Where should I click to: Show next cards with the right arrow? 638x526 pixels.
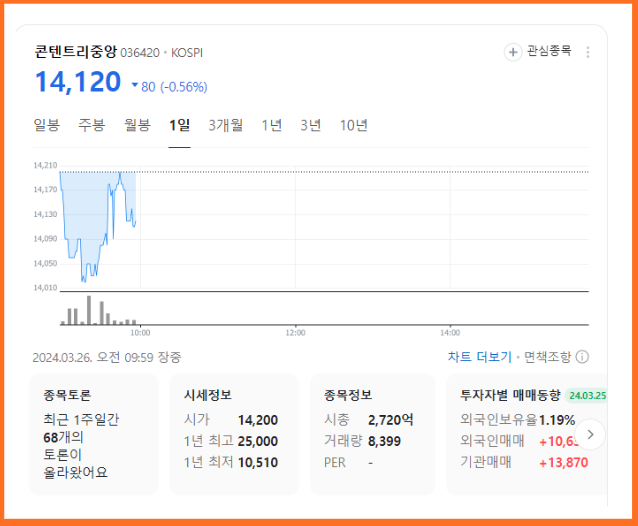click(x=590, y=434)
